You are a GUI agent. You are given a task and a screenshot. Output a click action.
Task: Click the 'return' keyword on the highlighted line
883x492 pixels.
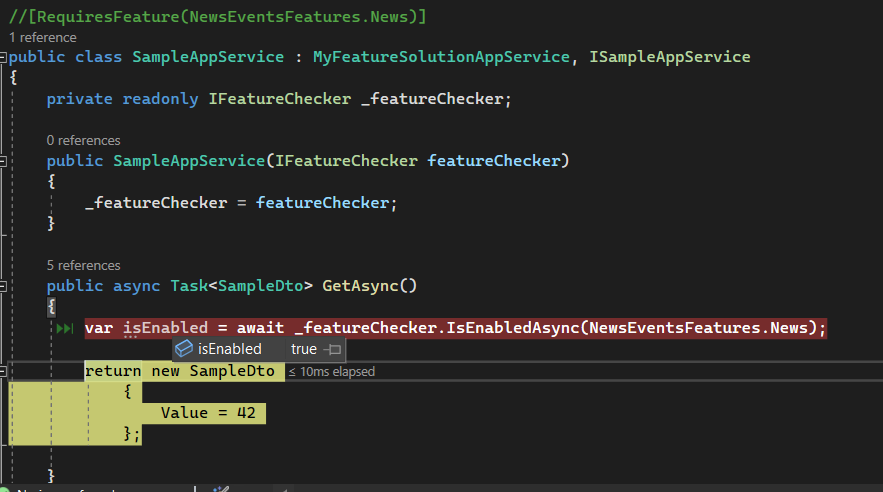coord(113,371)
